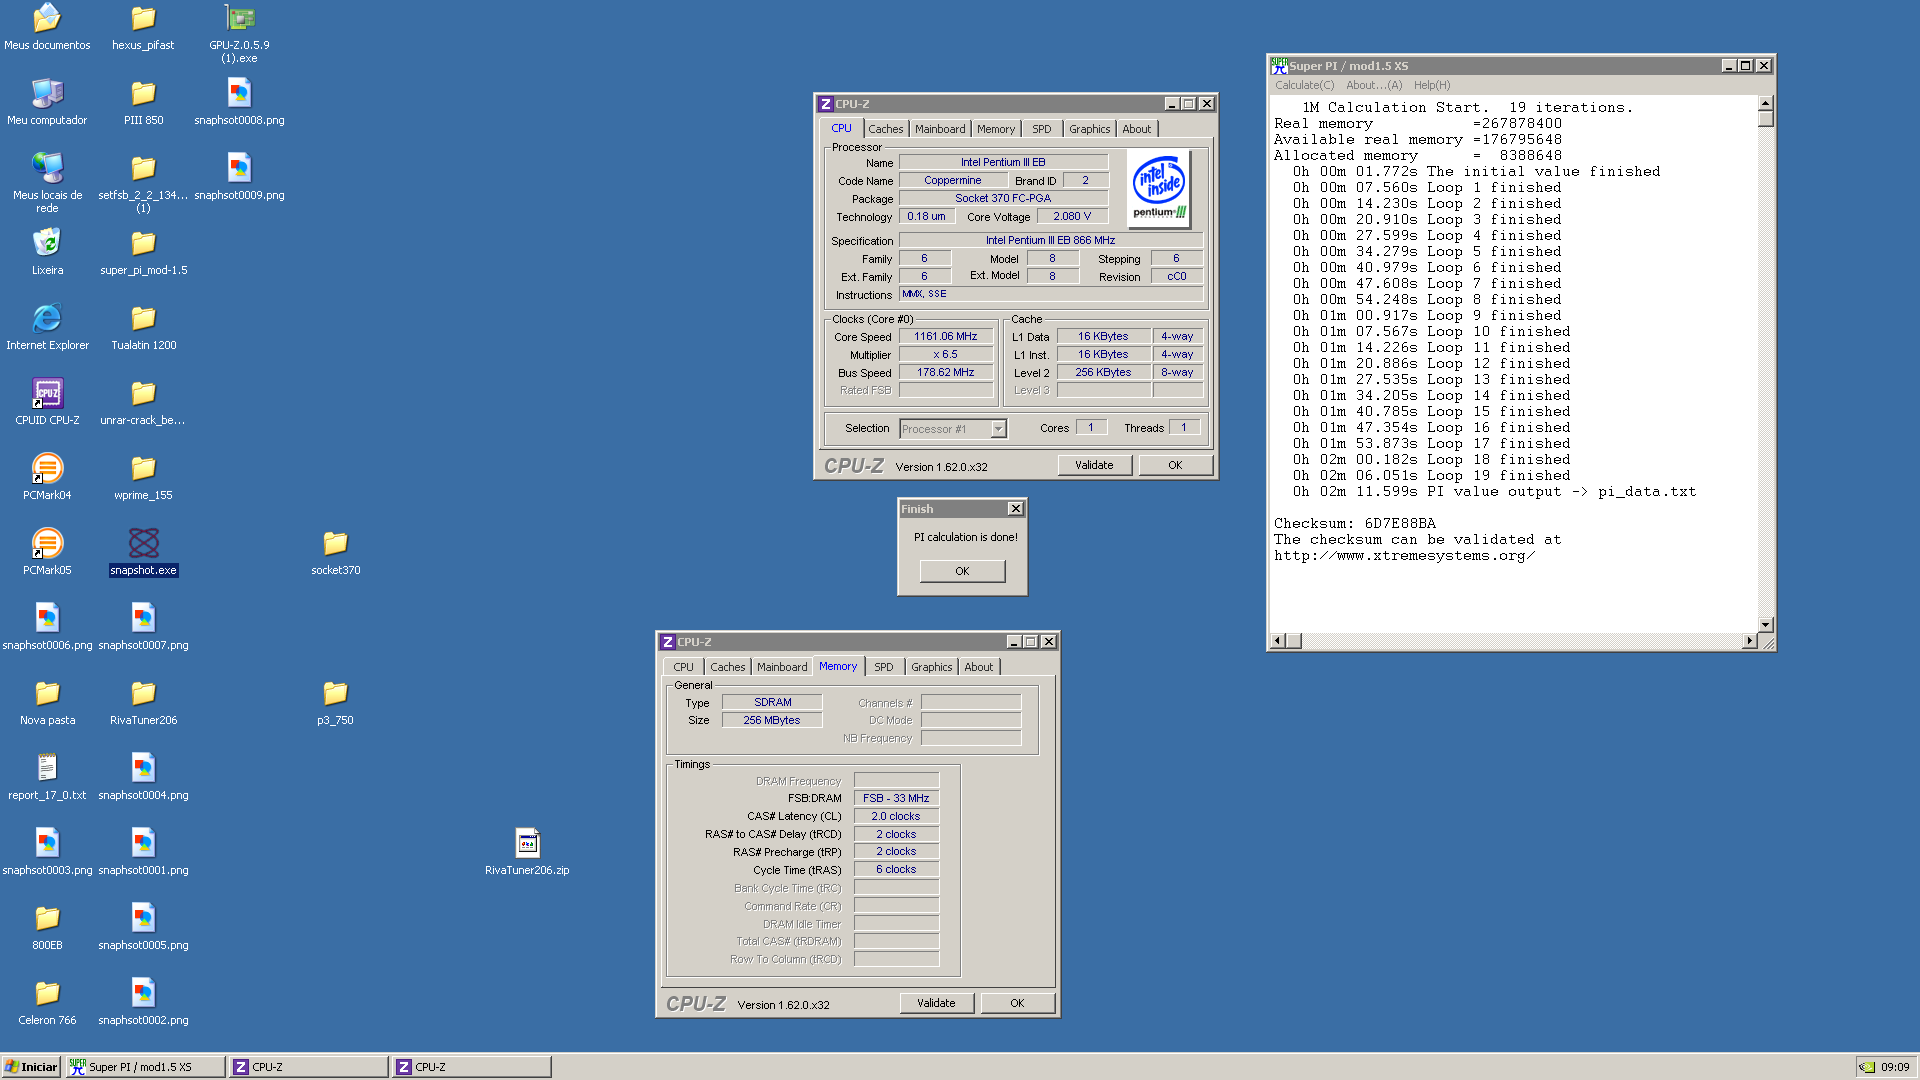The image size is (1920, 1080).
Task: Click Super PI horizontal scrollbar left arrow
Action: 1277,641
